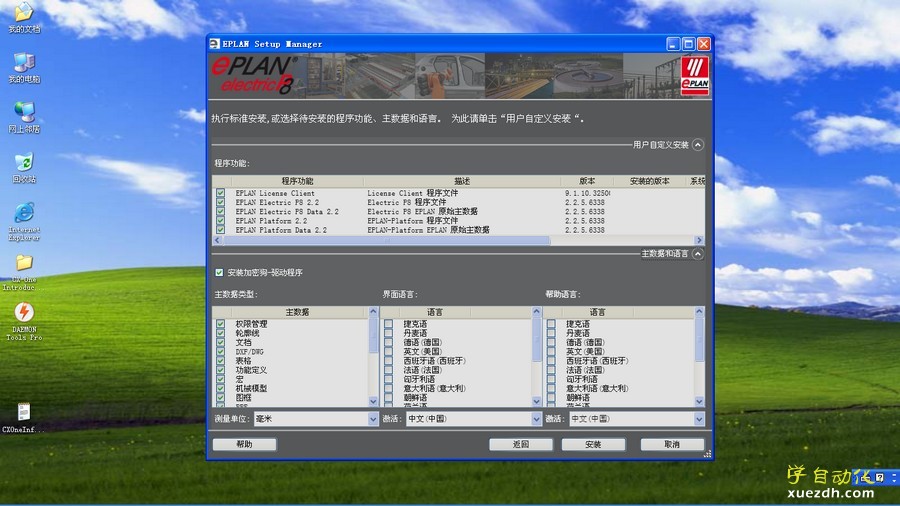Click down arrow of 主数据 list scrollbar
The width and height of the screenshot is (900, 506).
click(x=373, y=402)
